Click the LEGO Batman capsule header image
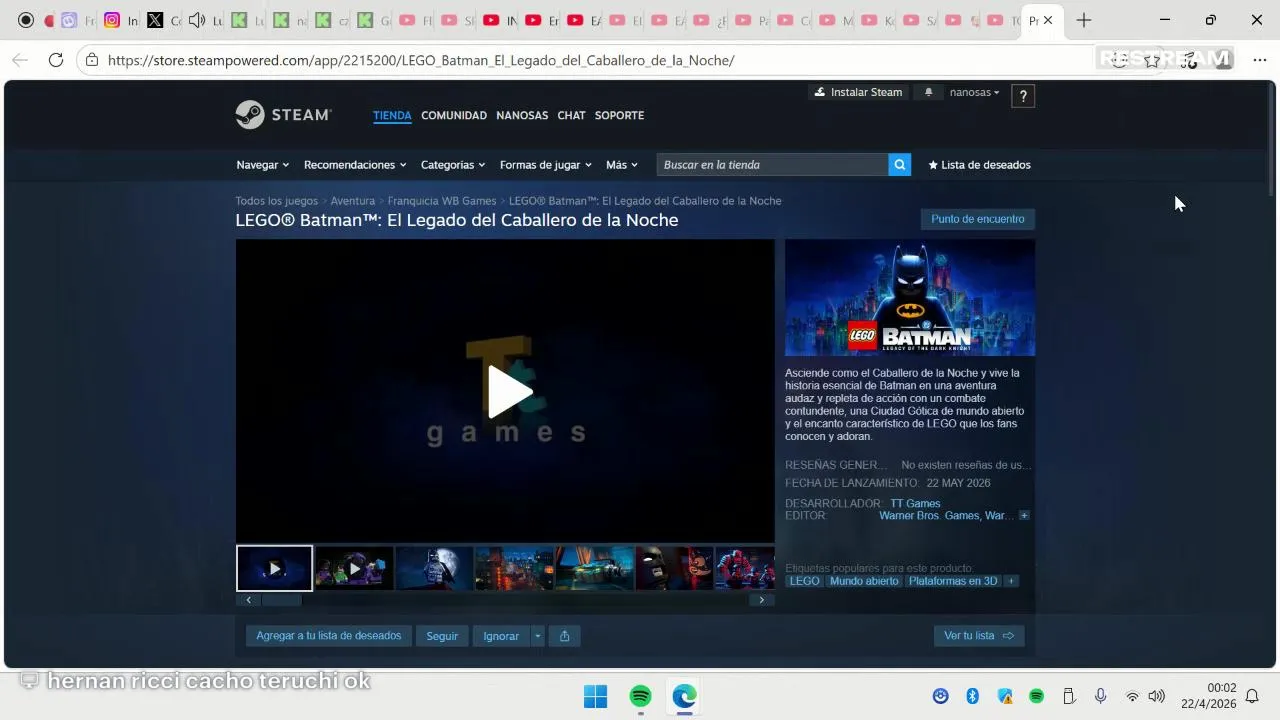Viewport: 1280px width, 720px height. coord(910,298)
